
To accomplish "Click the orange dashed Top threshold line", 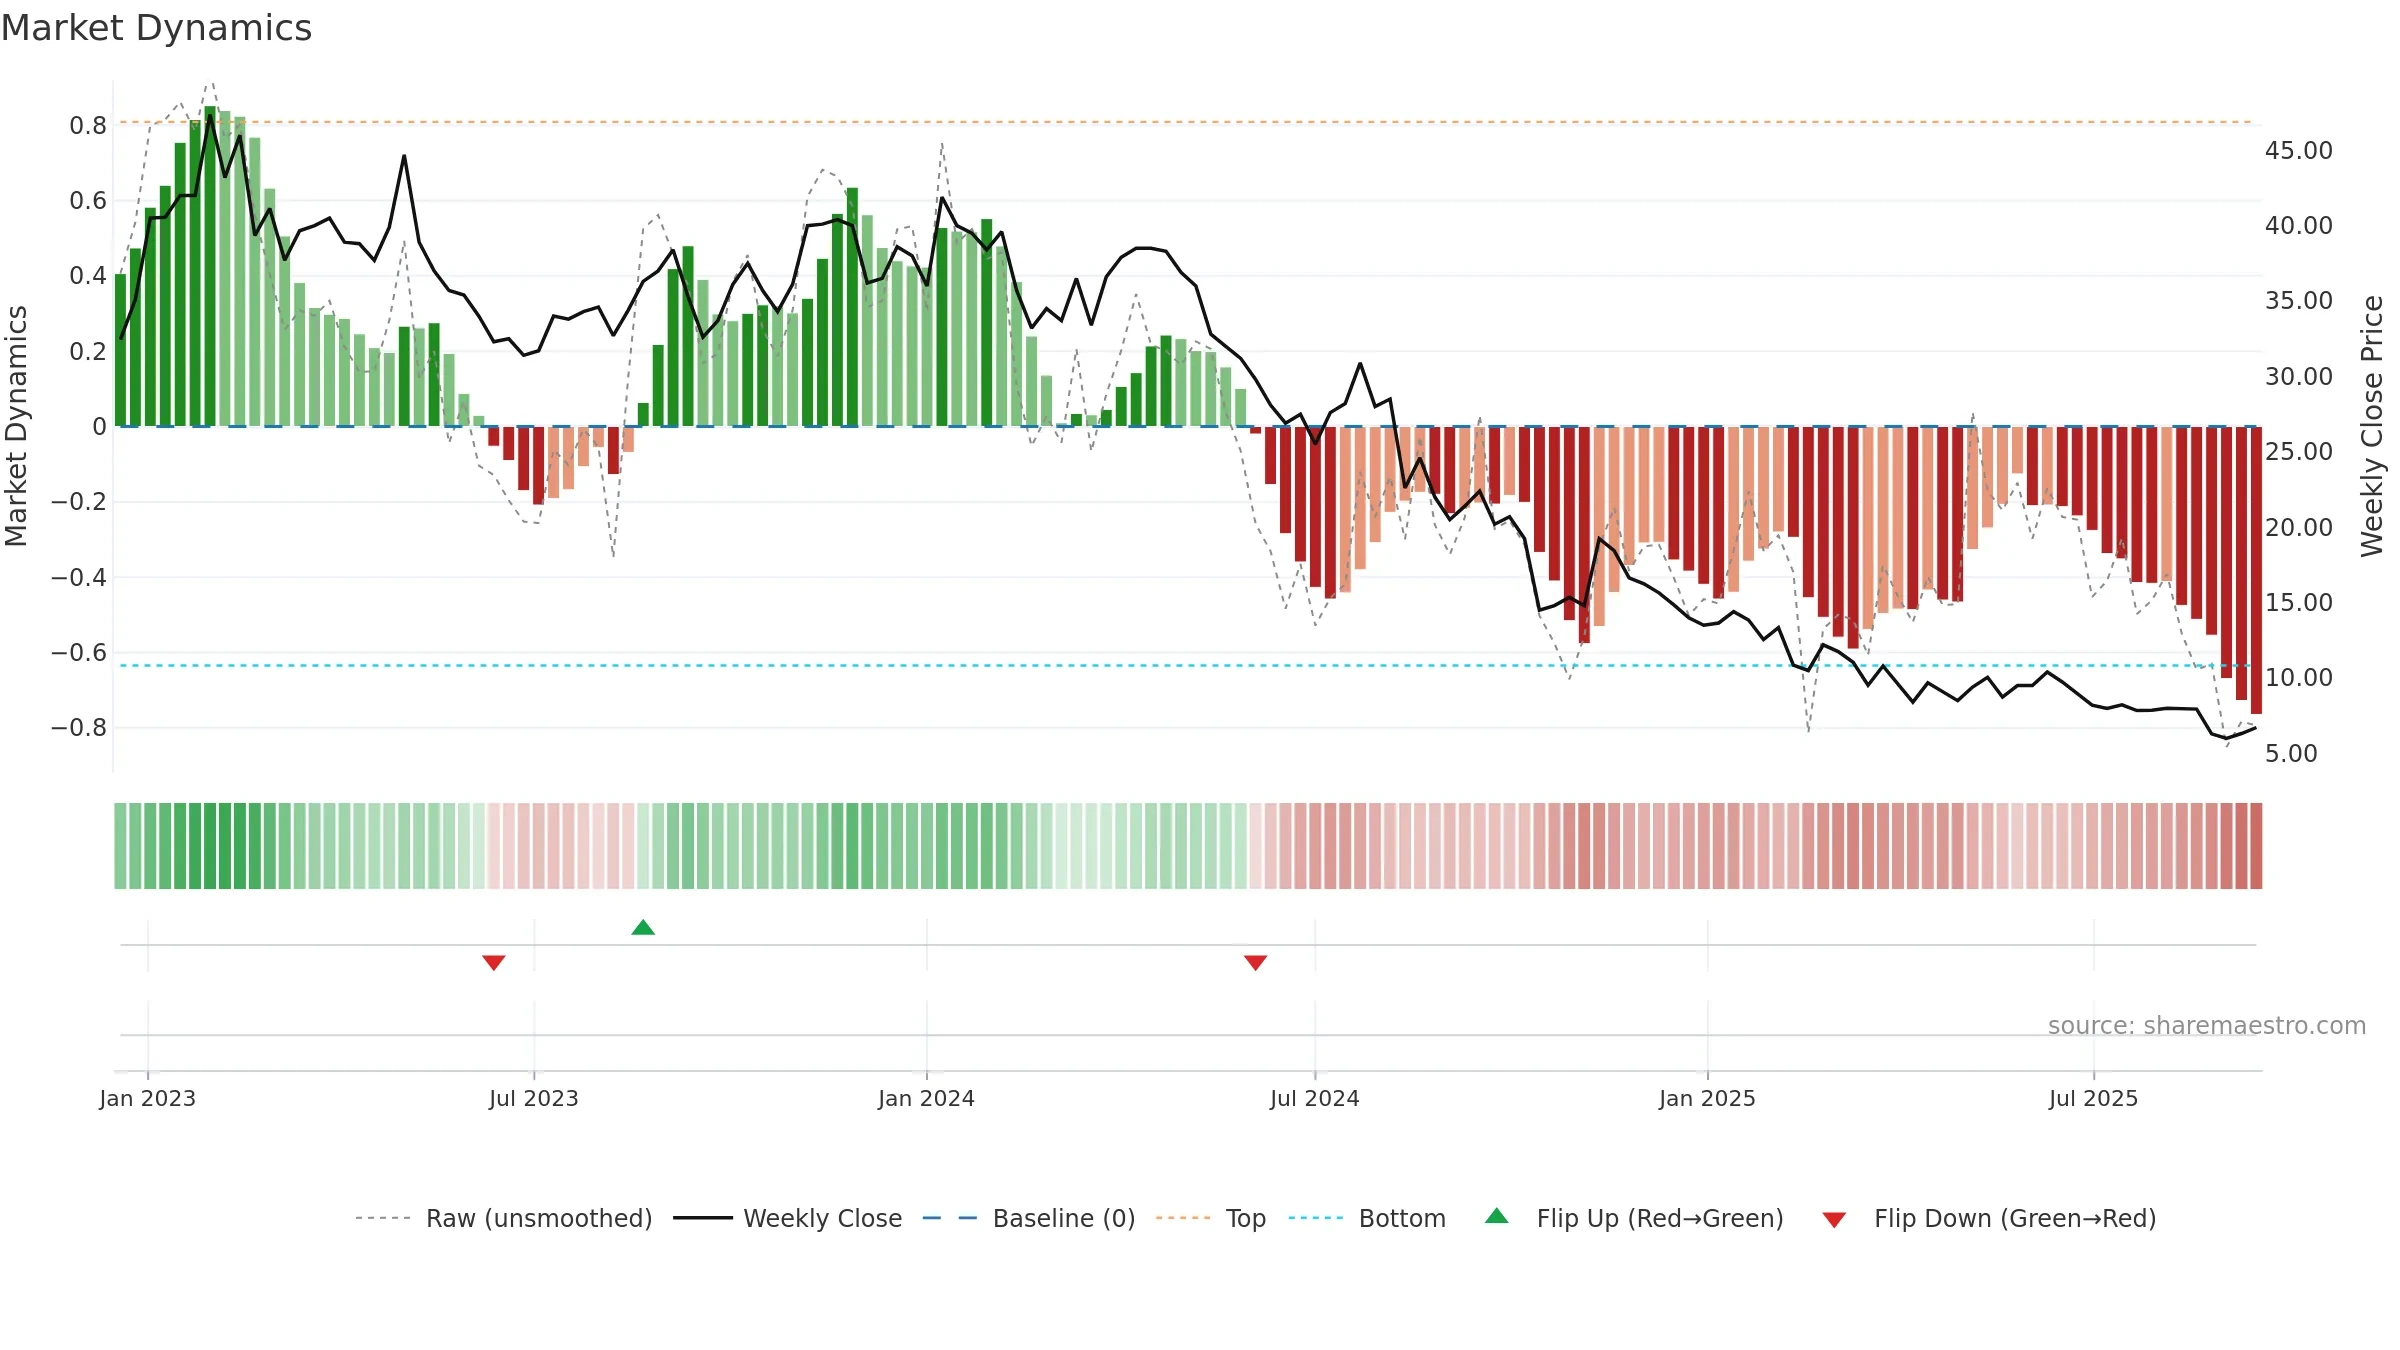I will (x=1188, y=122).
